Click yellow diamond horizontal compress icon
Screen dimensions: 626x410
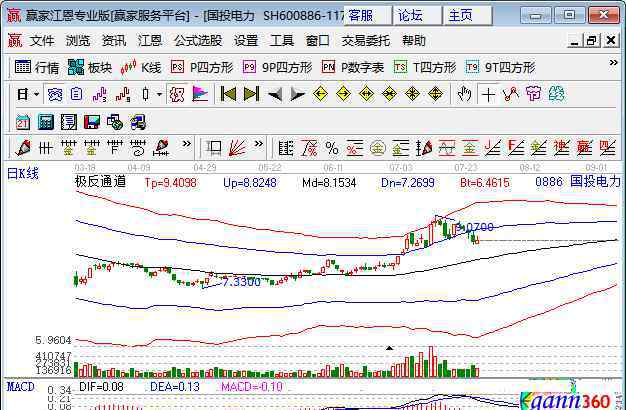(x=389, y=95)
